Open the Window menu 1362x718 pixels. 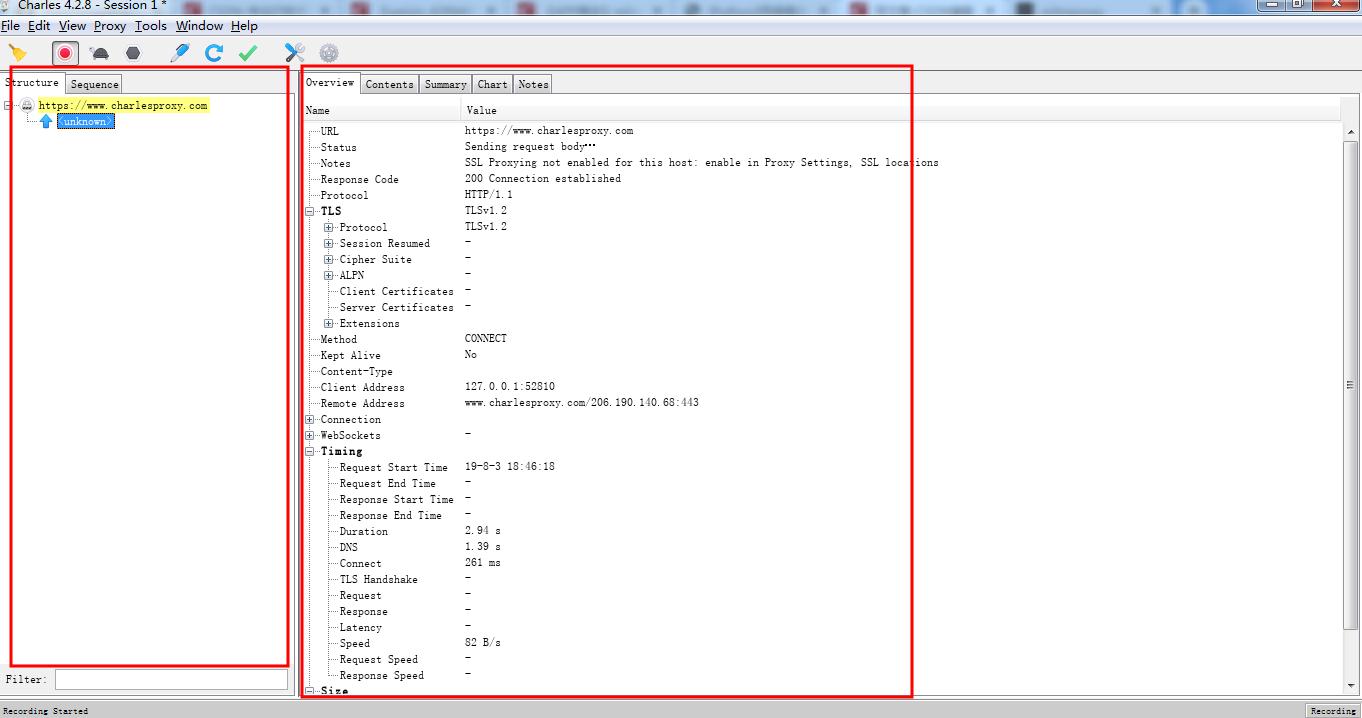point(199,26)
